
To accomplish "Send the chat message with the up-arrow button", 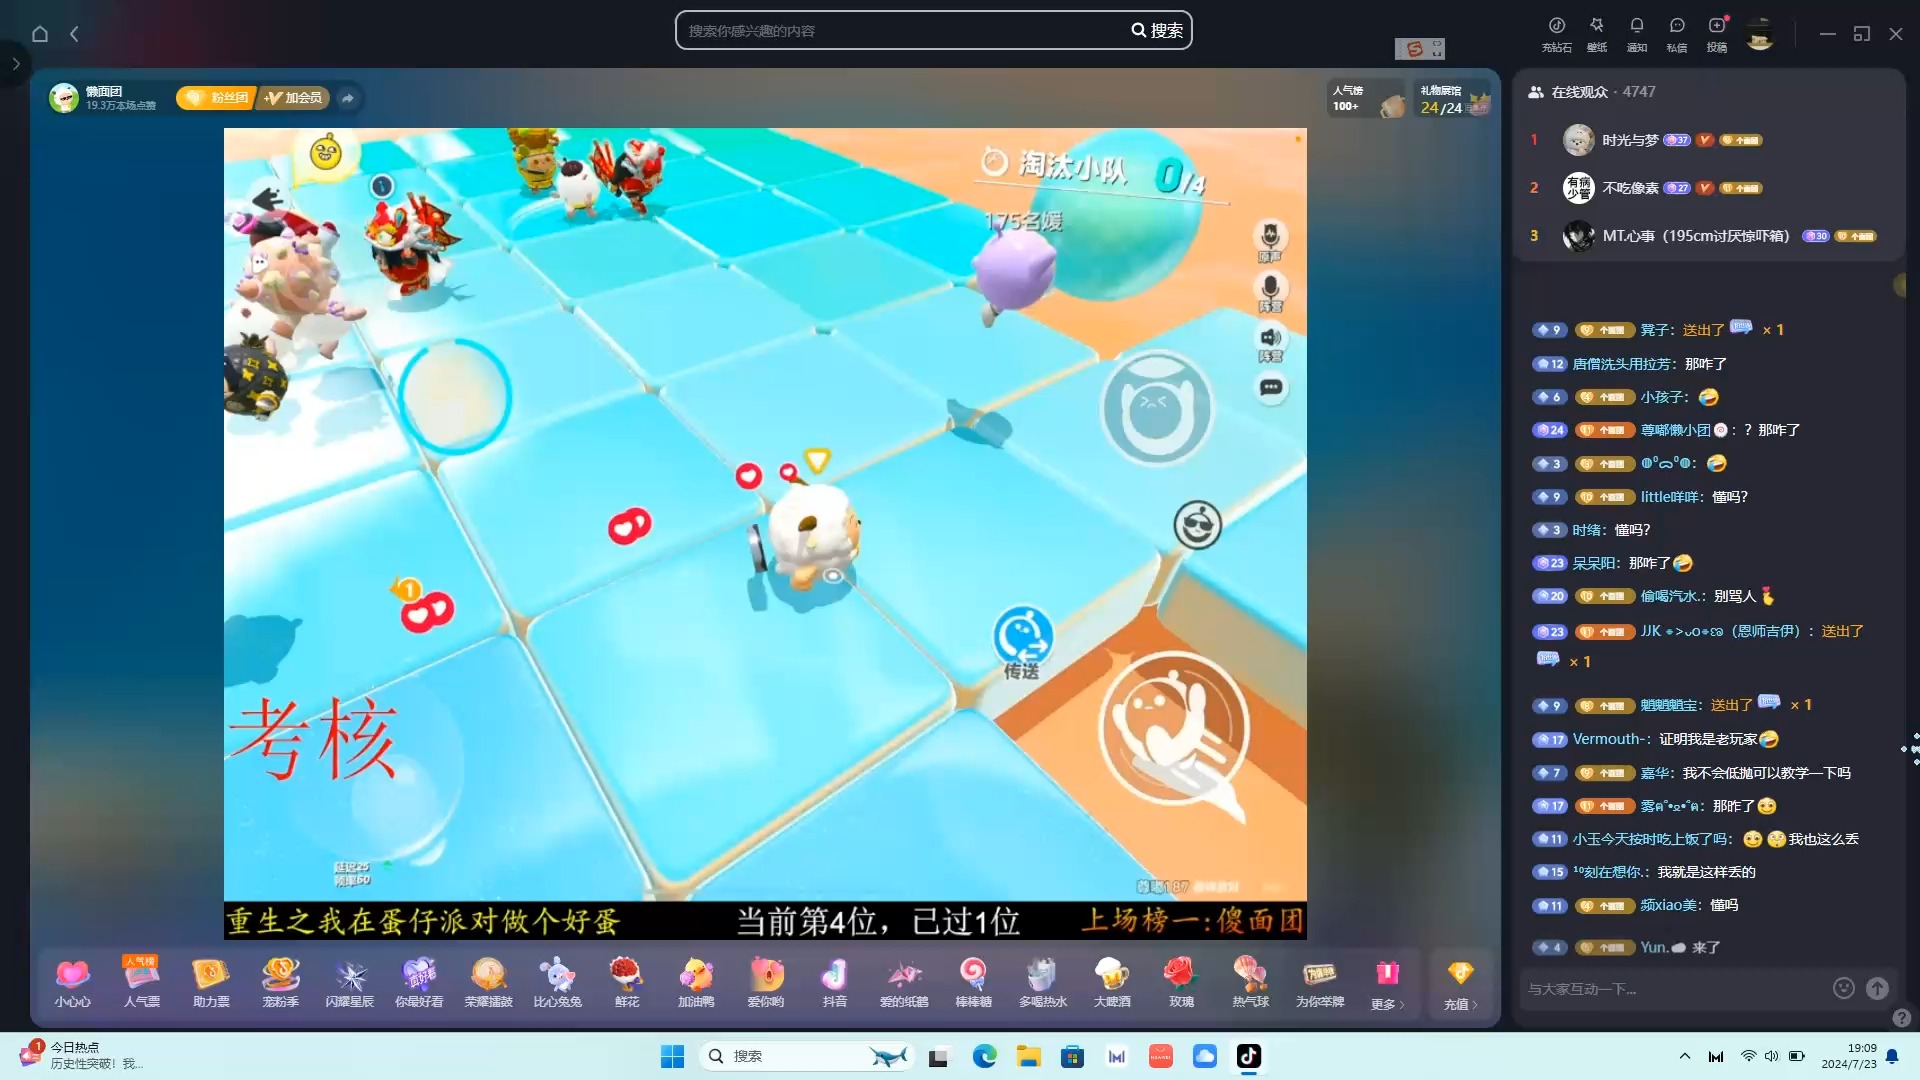I will pos(1878,988).
